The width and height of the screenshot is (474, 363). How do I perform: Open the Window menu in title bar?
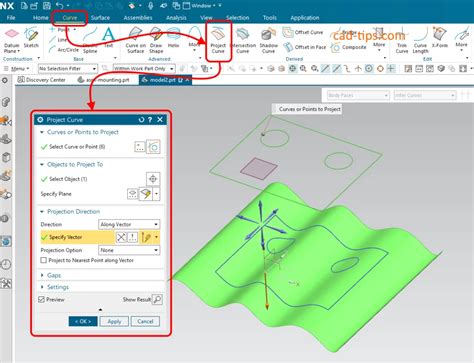(x=203, y=5)
